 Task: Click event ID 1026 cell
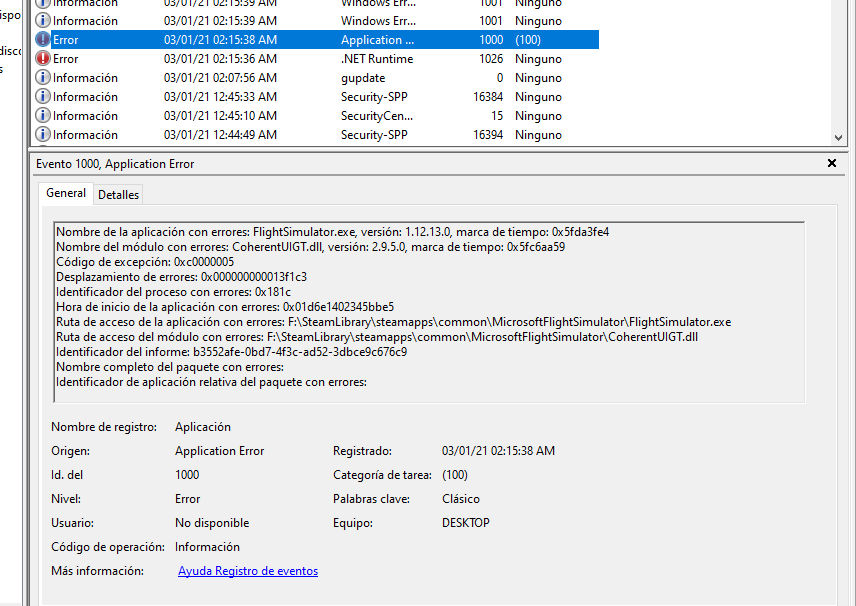[491, 59]
